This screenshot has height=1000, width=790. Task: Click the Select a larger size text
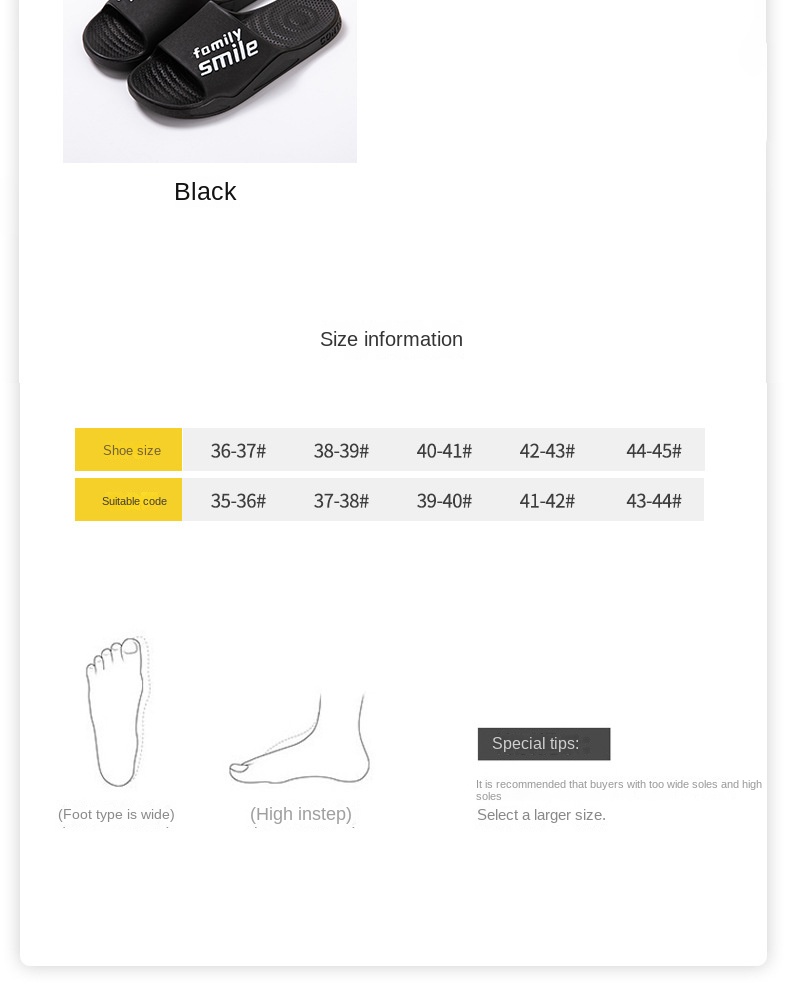coord(541,815)
